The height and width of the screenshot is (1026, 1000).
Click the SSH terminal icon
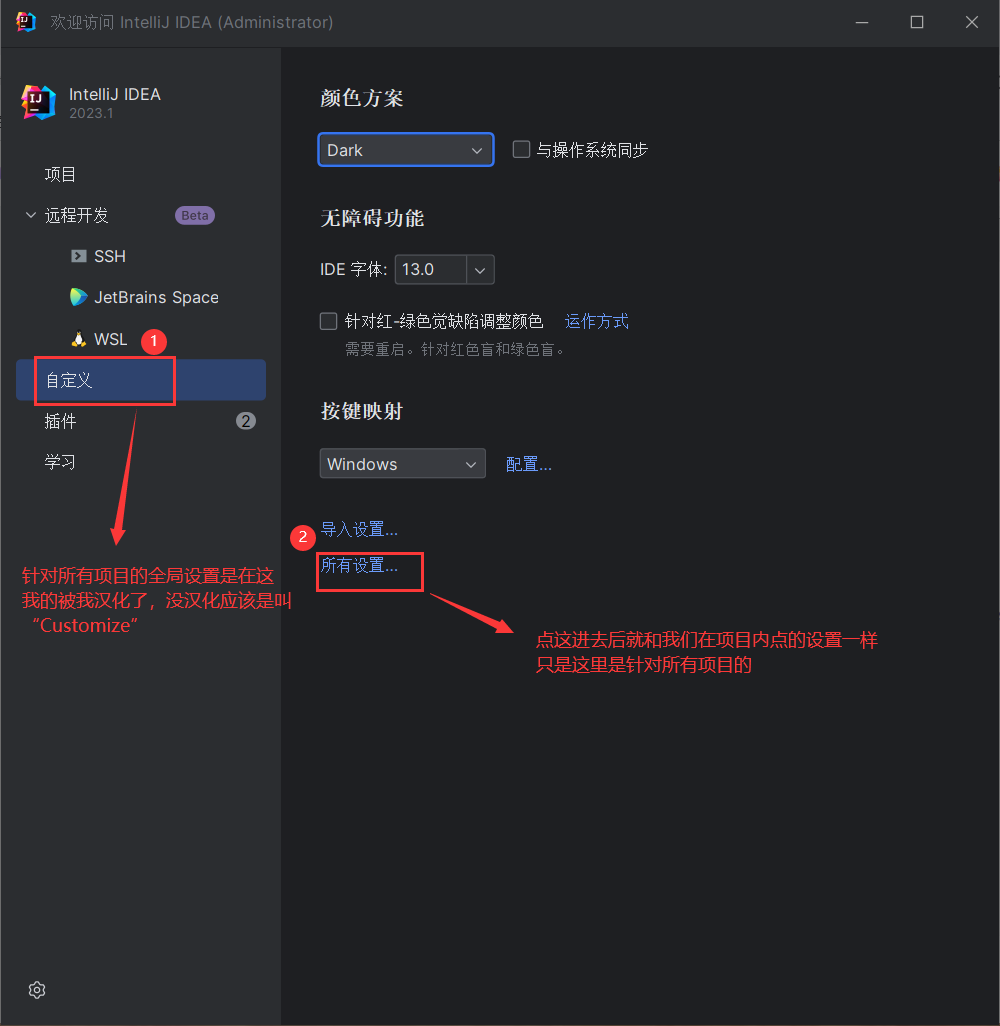(x=79, y=256)
